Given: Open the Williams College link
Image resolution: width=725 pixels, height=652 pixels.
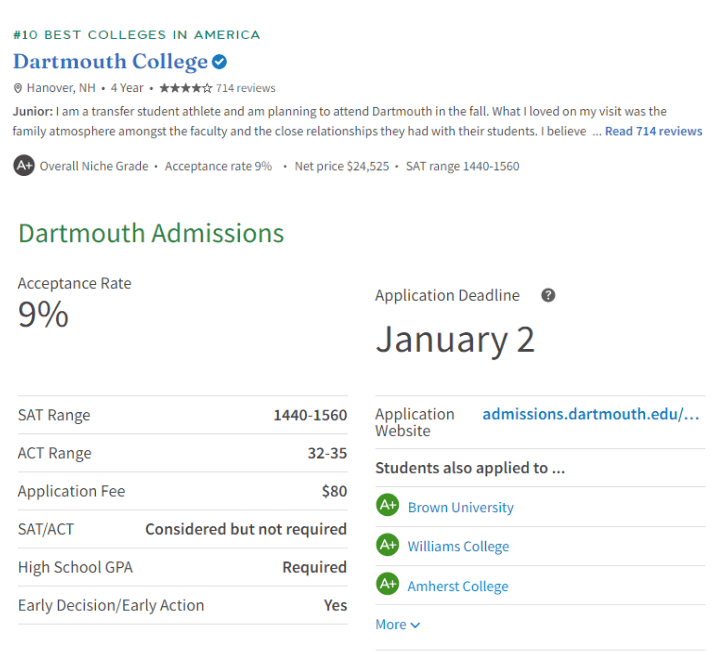Looking at the screenshot, I should click(458, 547).
